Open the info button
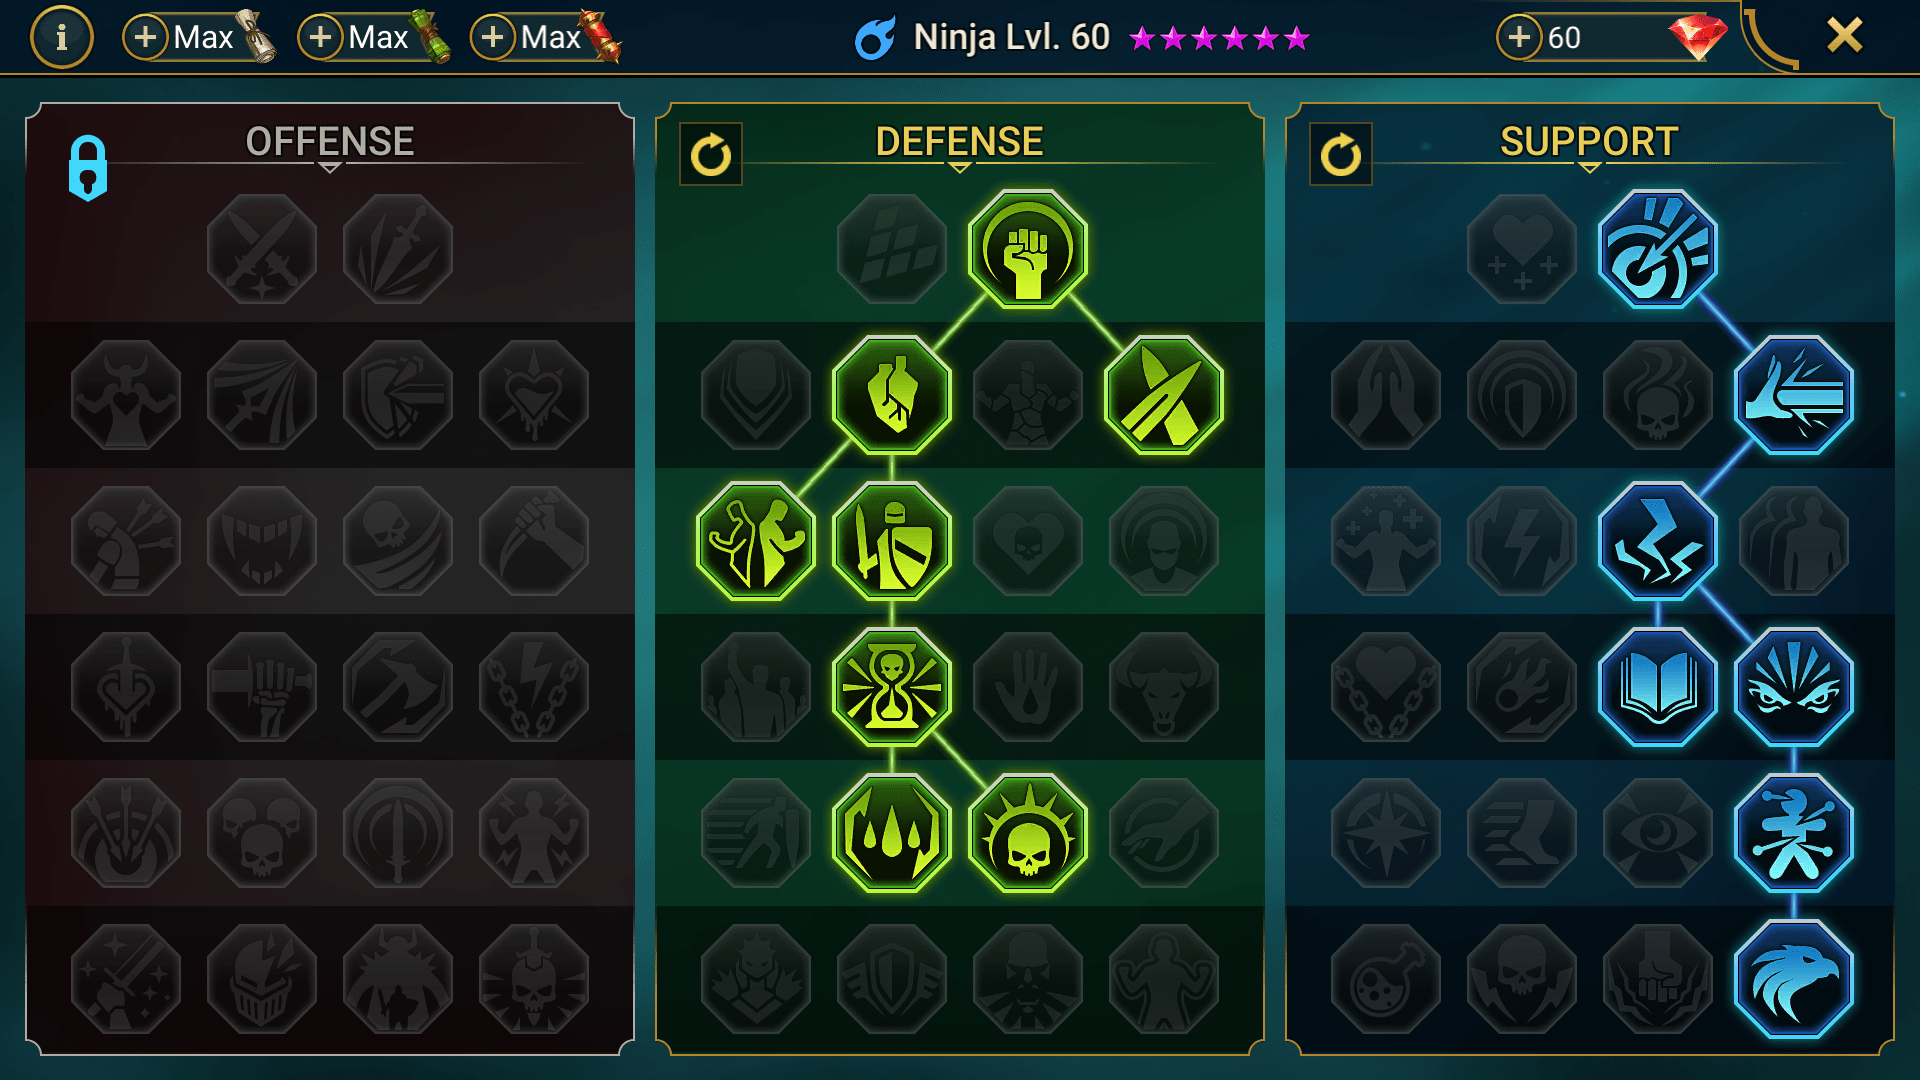Viewport: 1920px width, 1080px height. 62,38
